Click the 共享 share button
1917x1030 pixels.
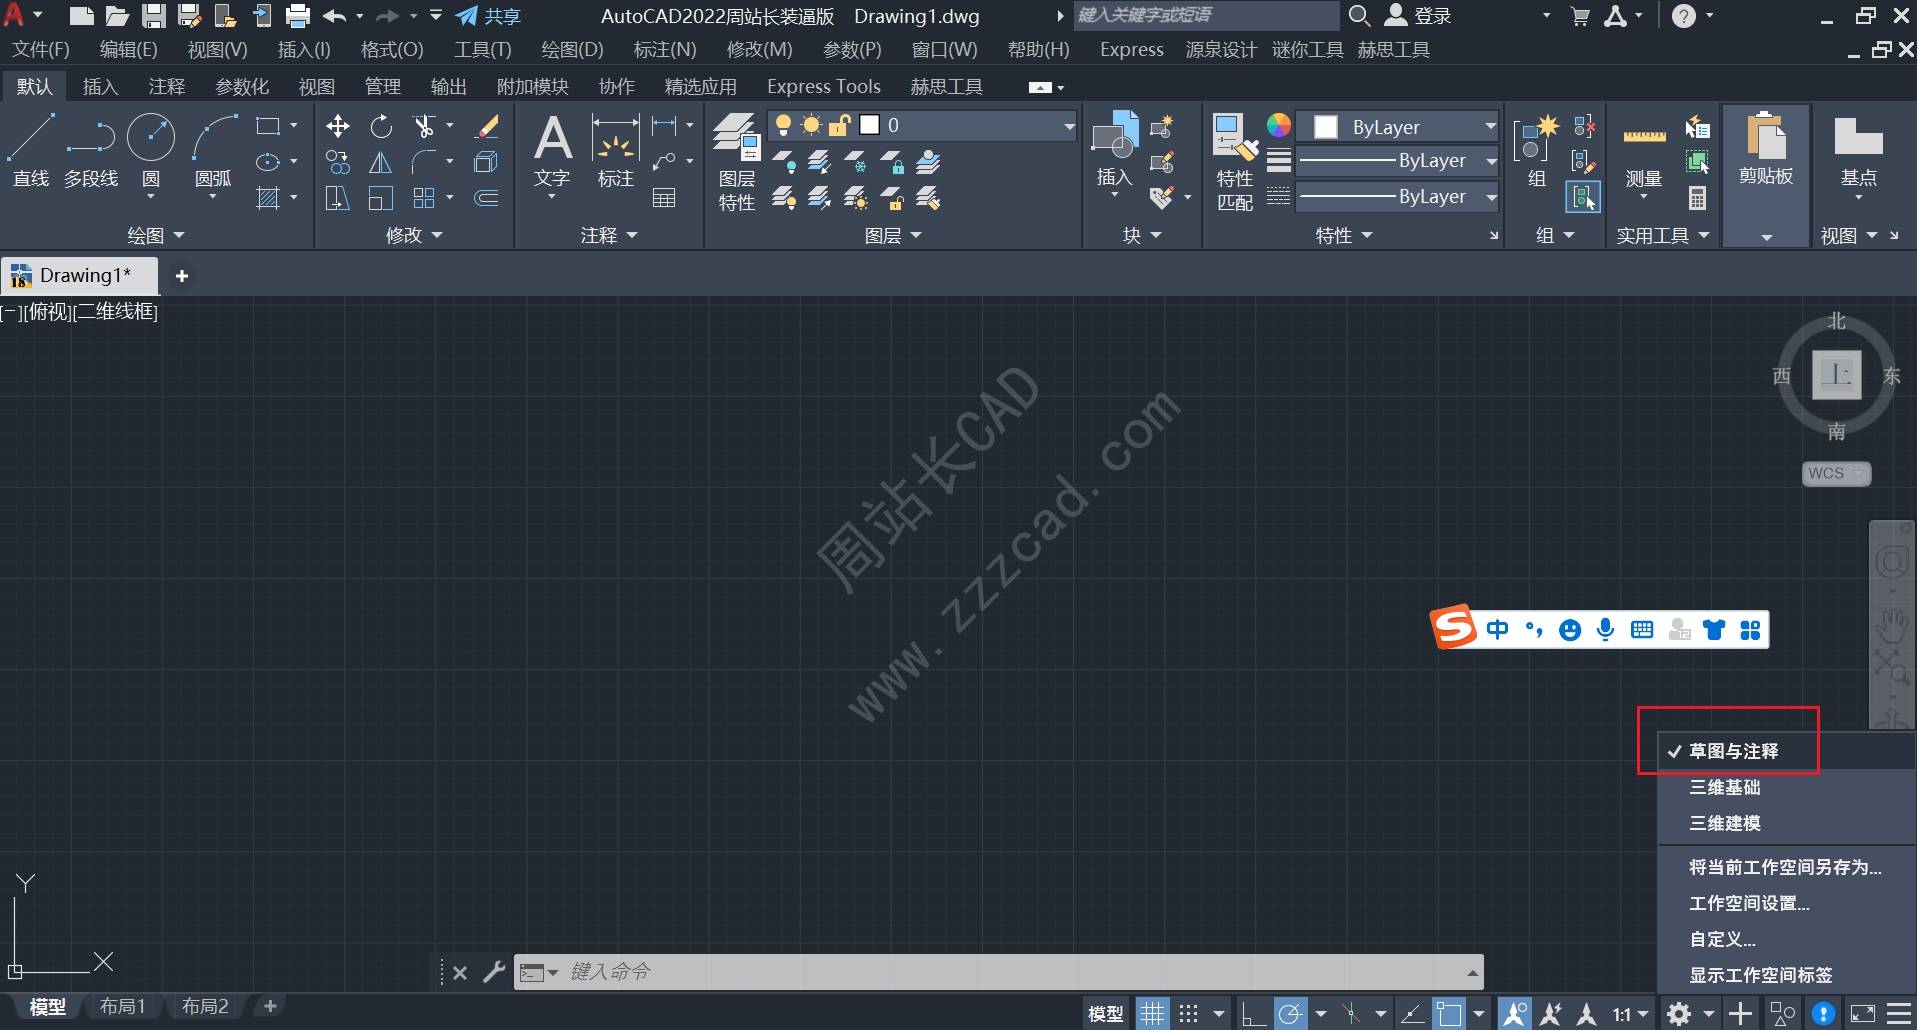pyautogui.click(x=487, y=16)
